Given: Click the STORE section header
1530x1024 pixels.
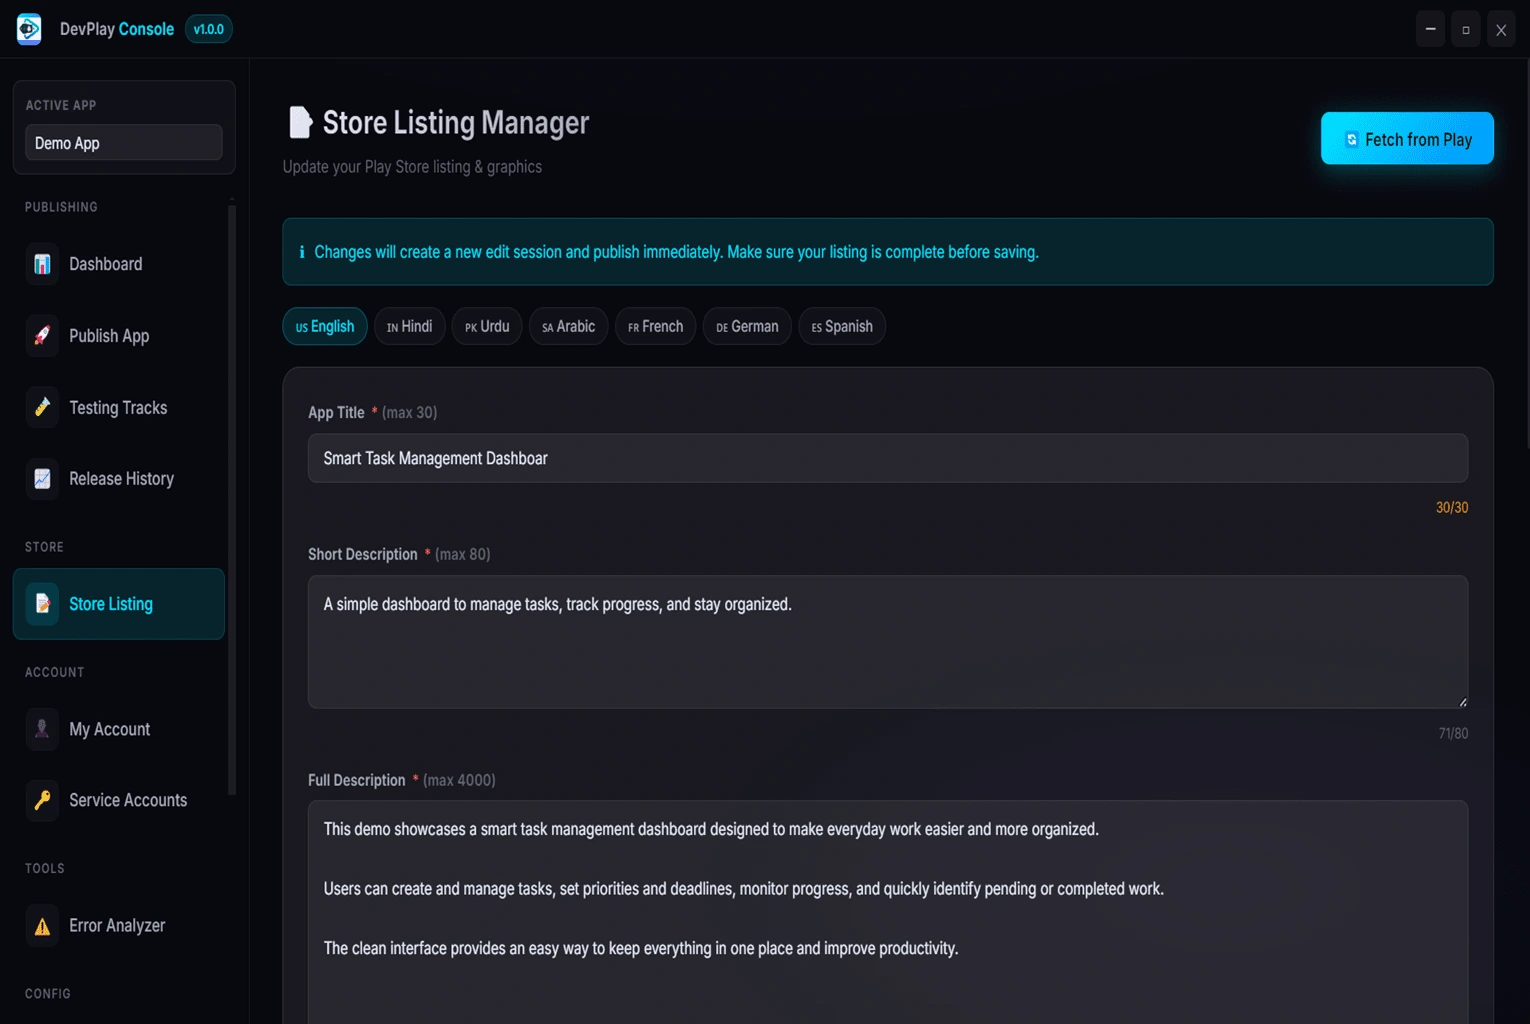Looking at the screenshot, I should click(x=44, y=547).
